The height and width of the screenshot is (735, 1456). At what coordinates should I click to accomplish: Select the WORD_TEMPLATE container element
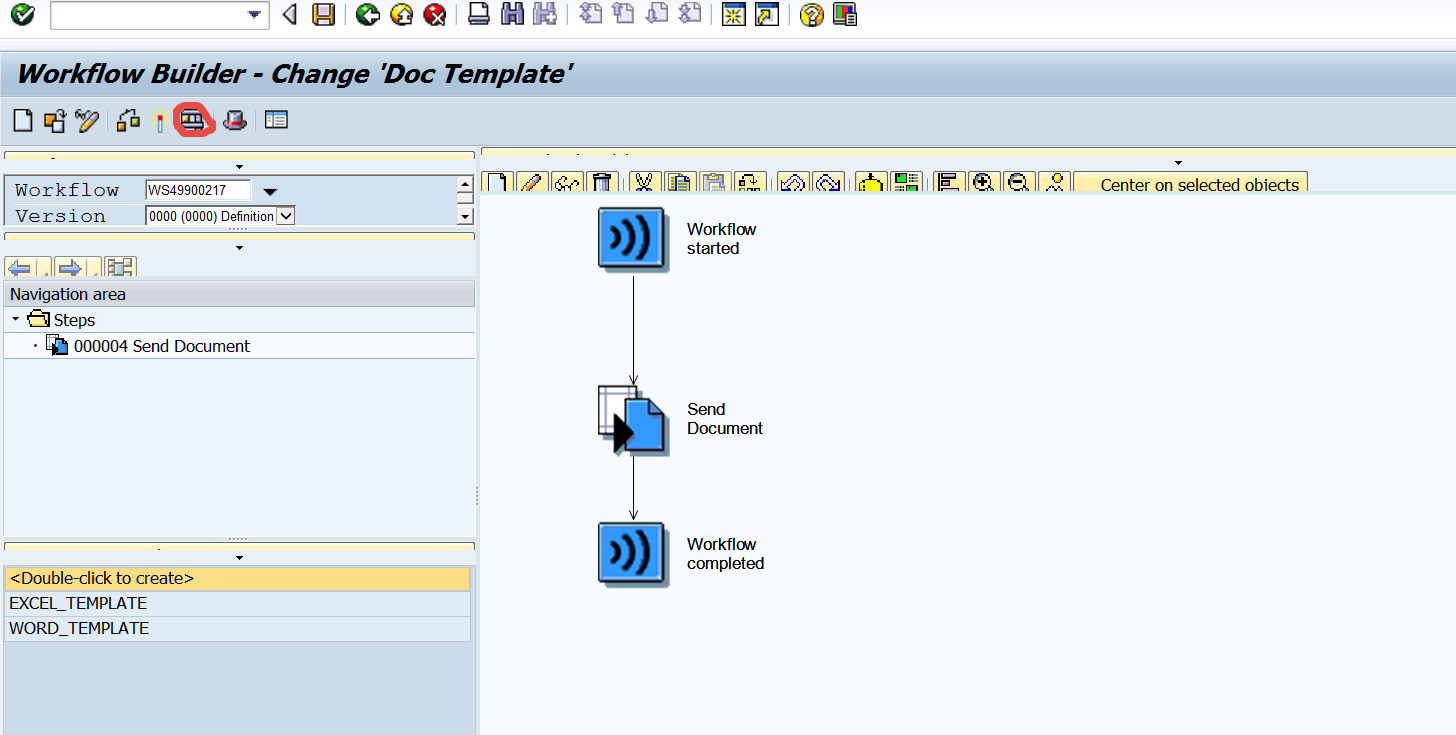pyautogui.click(x=79, y=628)
